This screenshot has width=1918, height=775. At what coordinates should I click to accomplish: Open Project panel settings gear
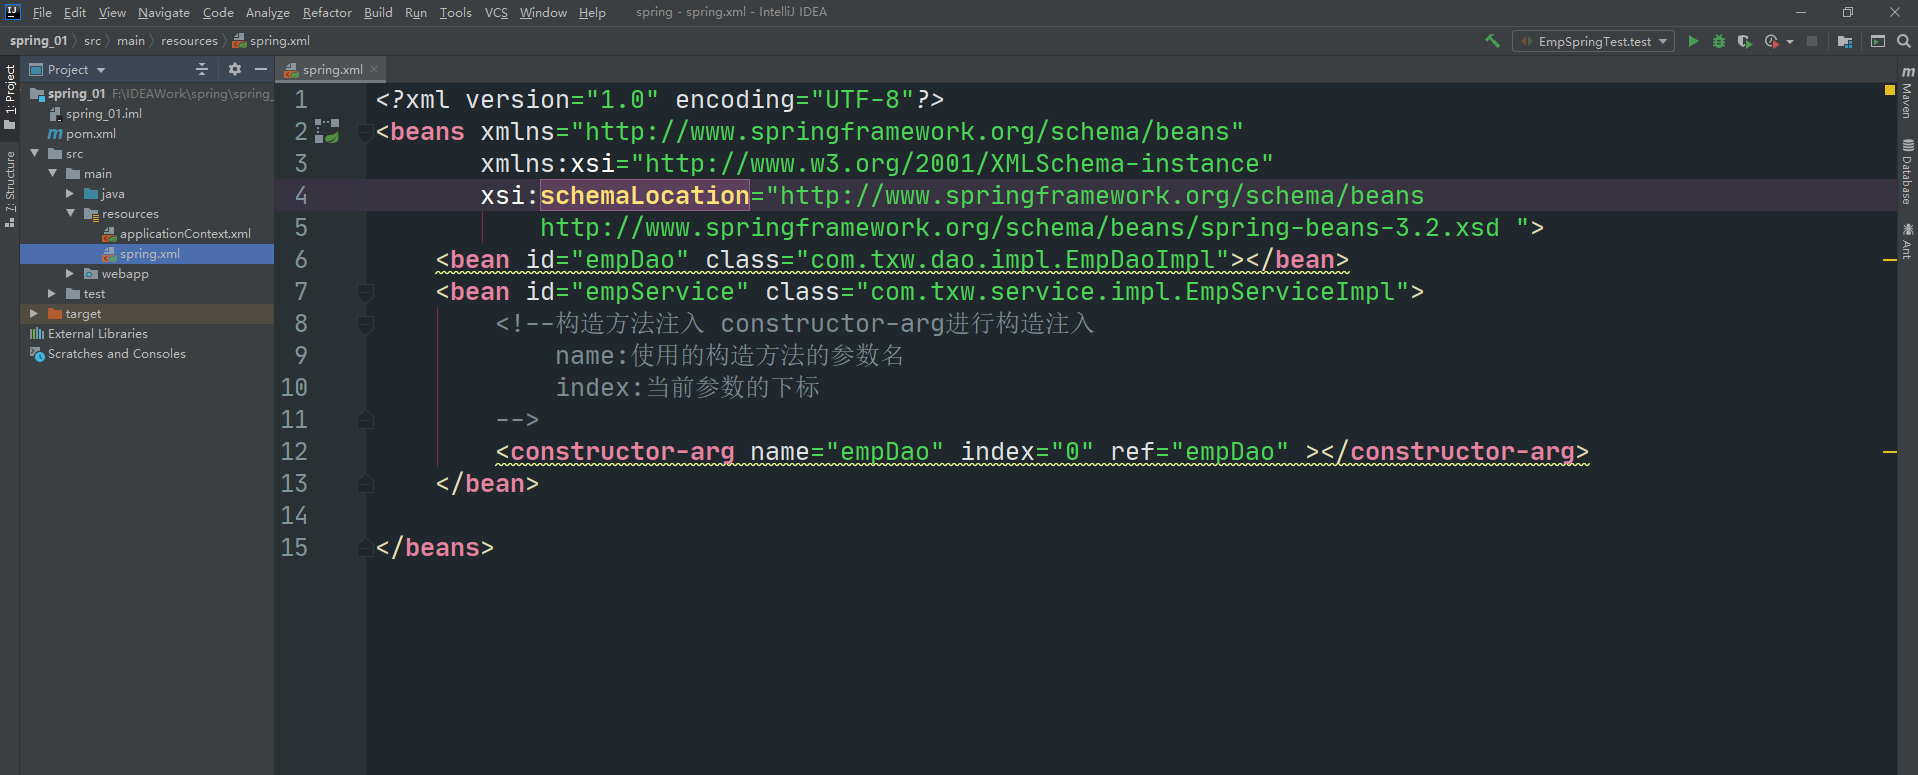pos(235,69)
